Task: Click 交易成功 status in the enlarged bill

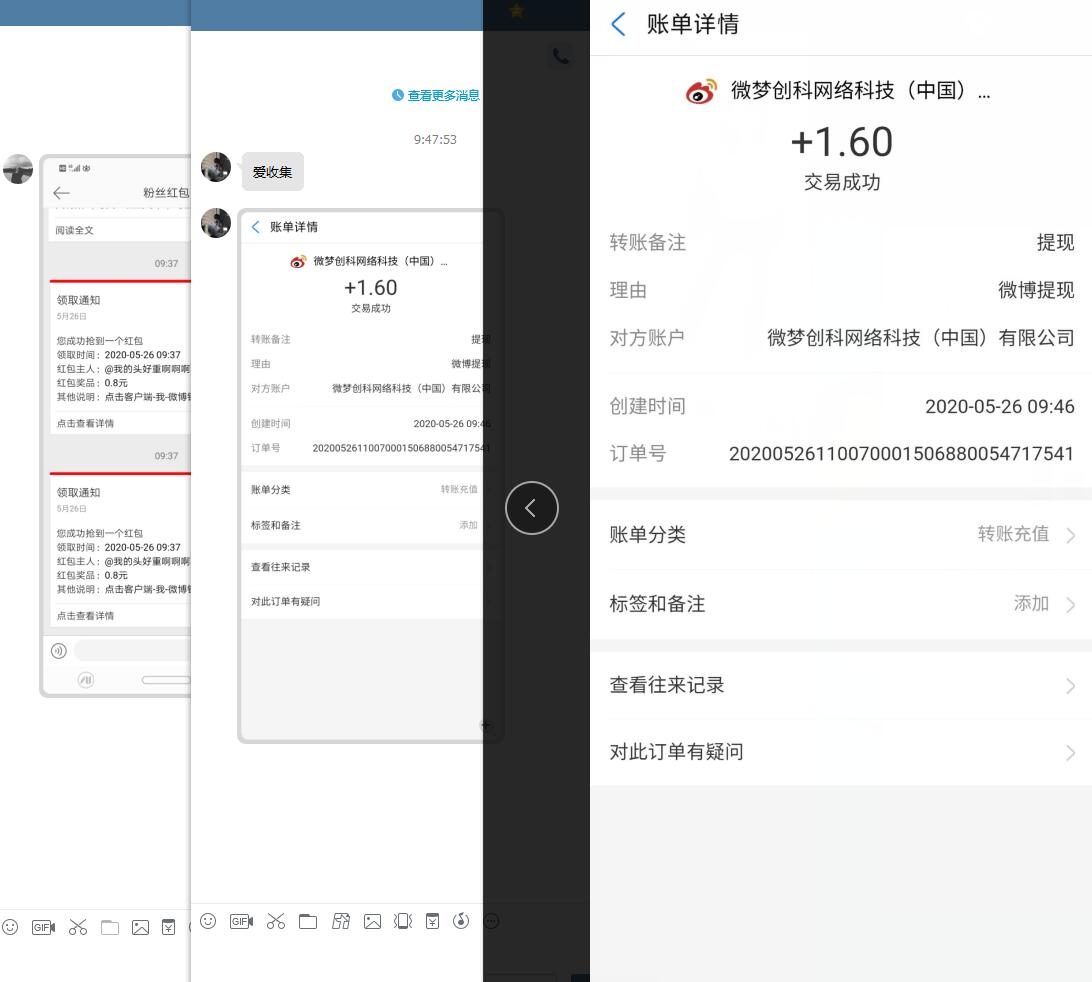Action: tap(842, 182)
